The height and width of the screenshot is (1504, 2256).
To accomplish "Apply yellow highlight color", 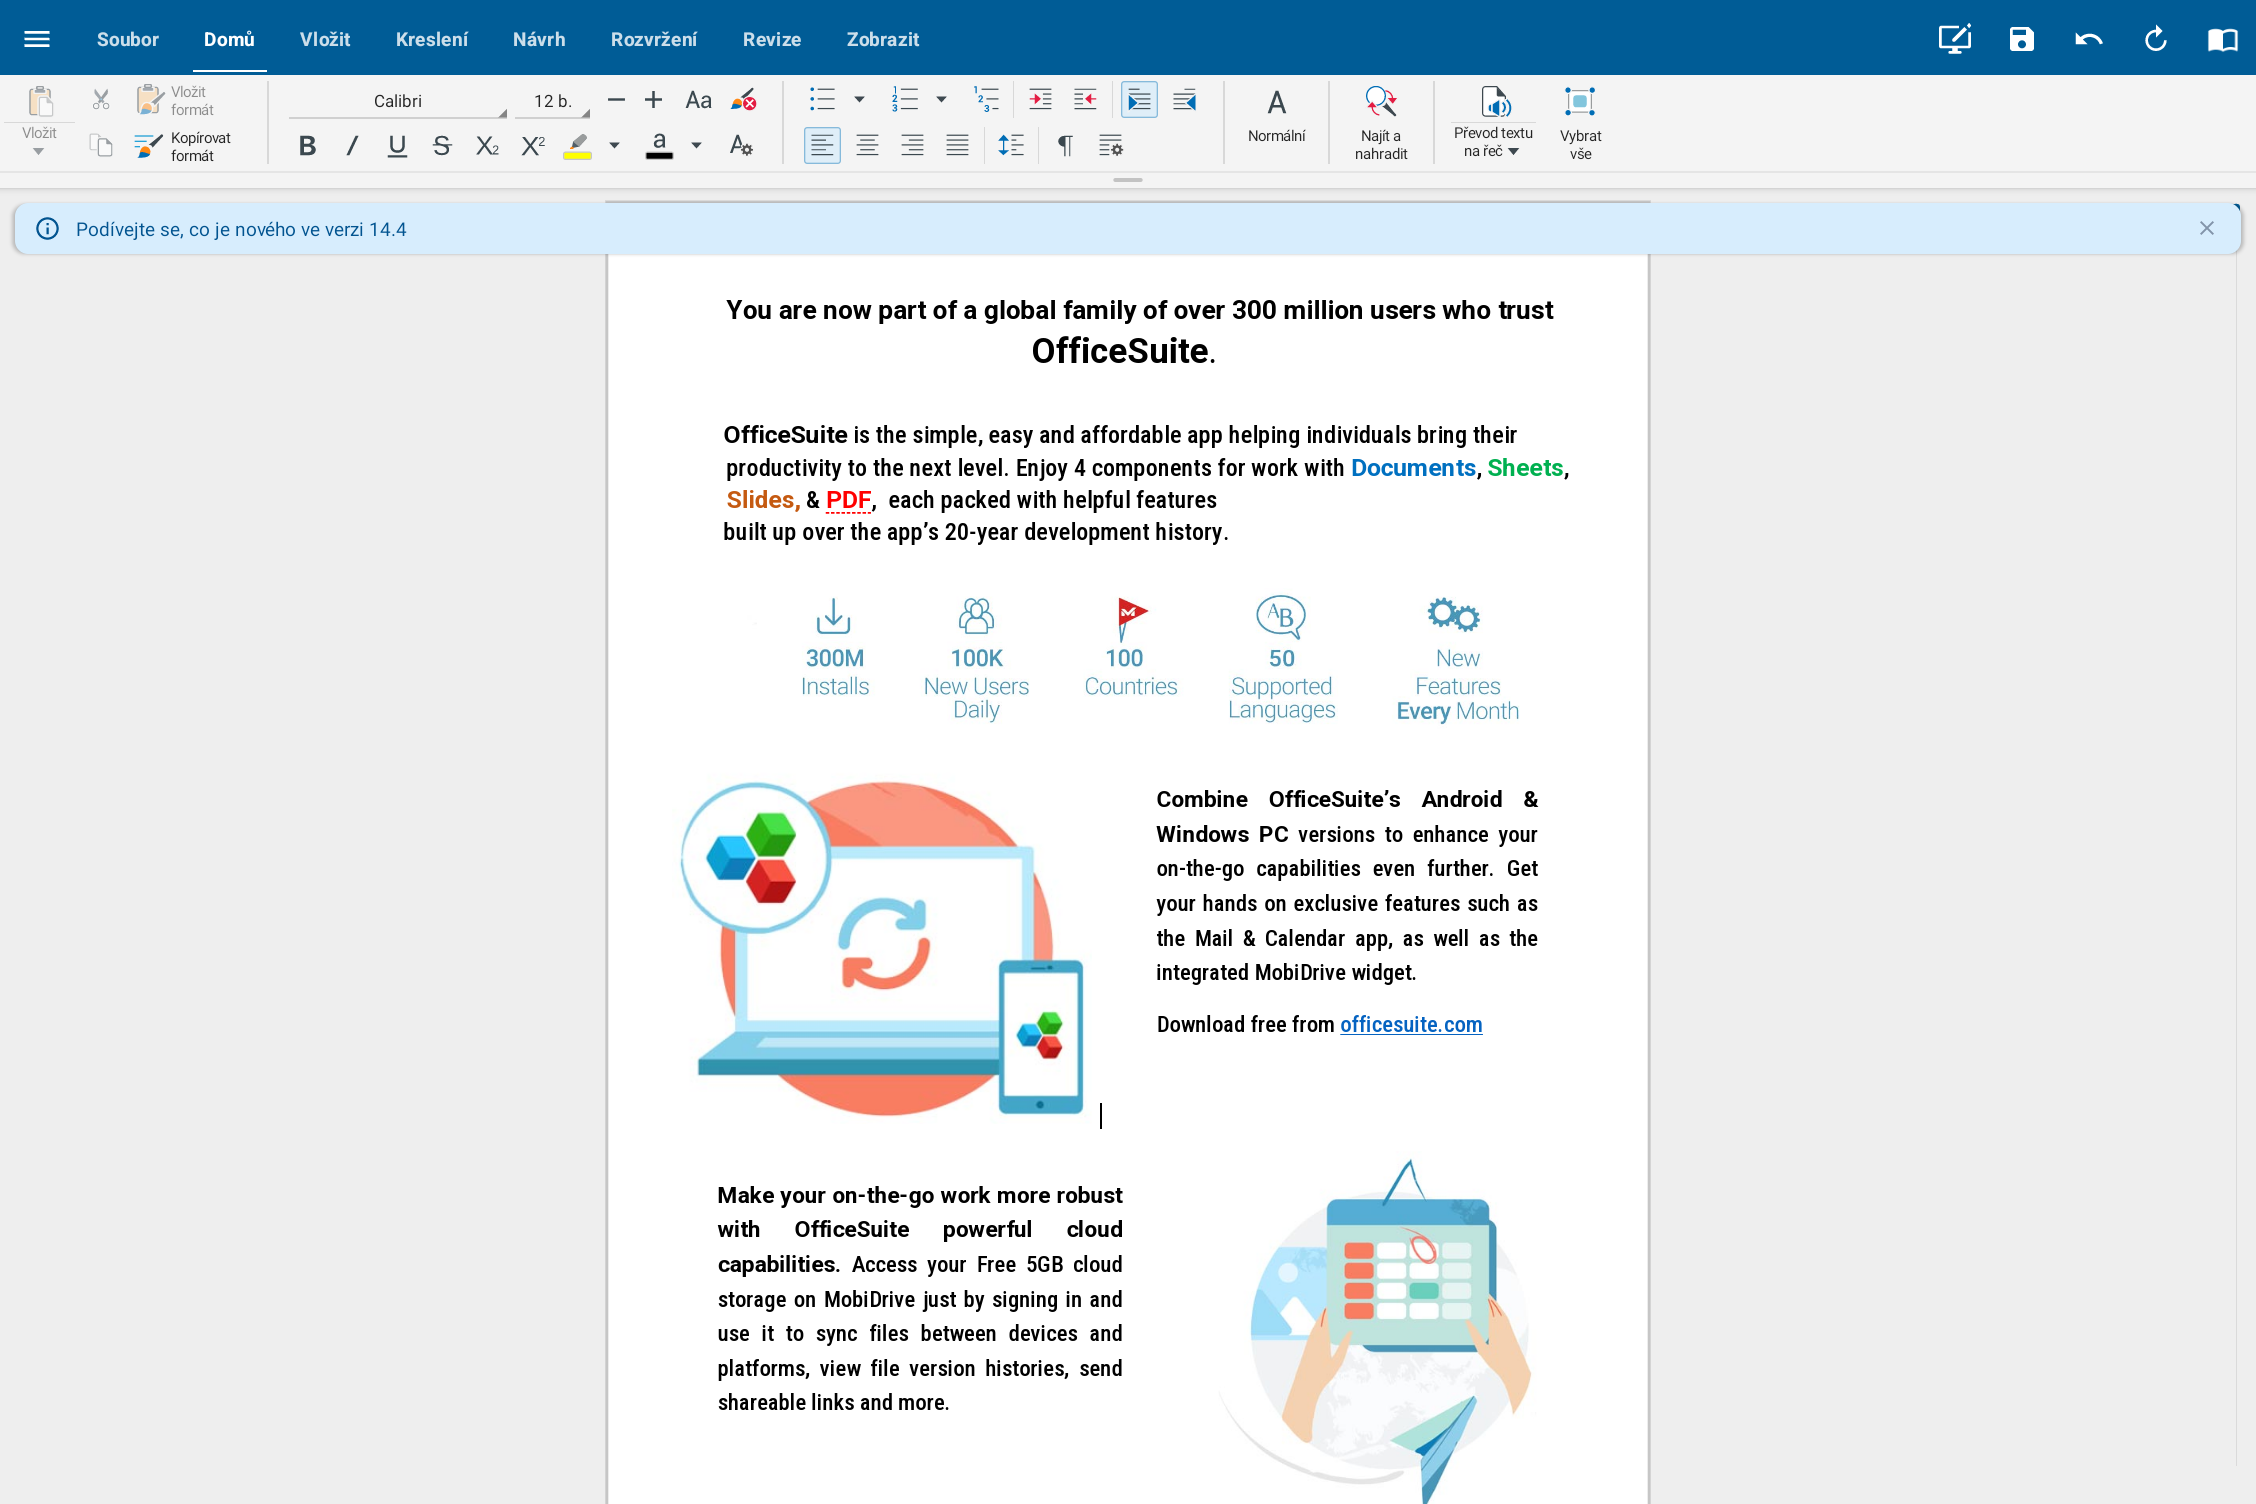I will [x=577, y=146].
